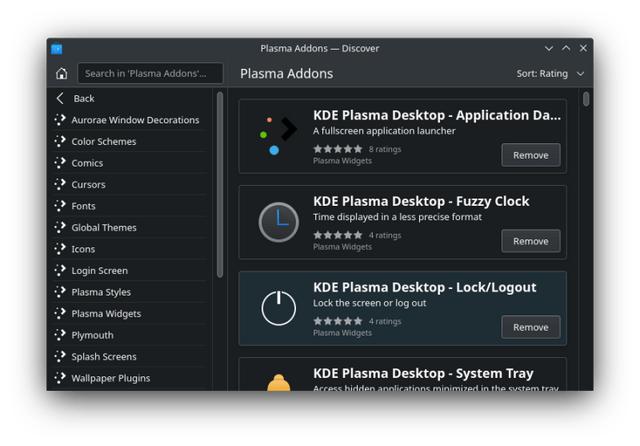Focus the Search in 'Plasma Addons' field
This screenshot has height=446, width=640.
point(150,73)
